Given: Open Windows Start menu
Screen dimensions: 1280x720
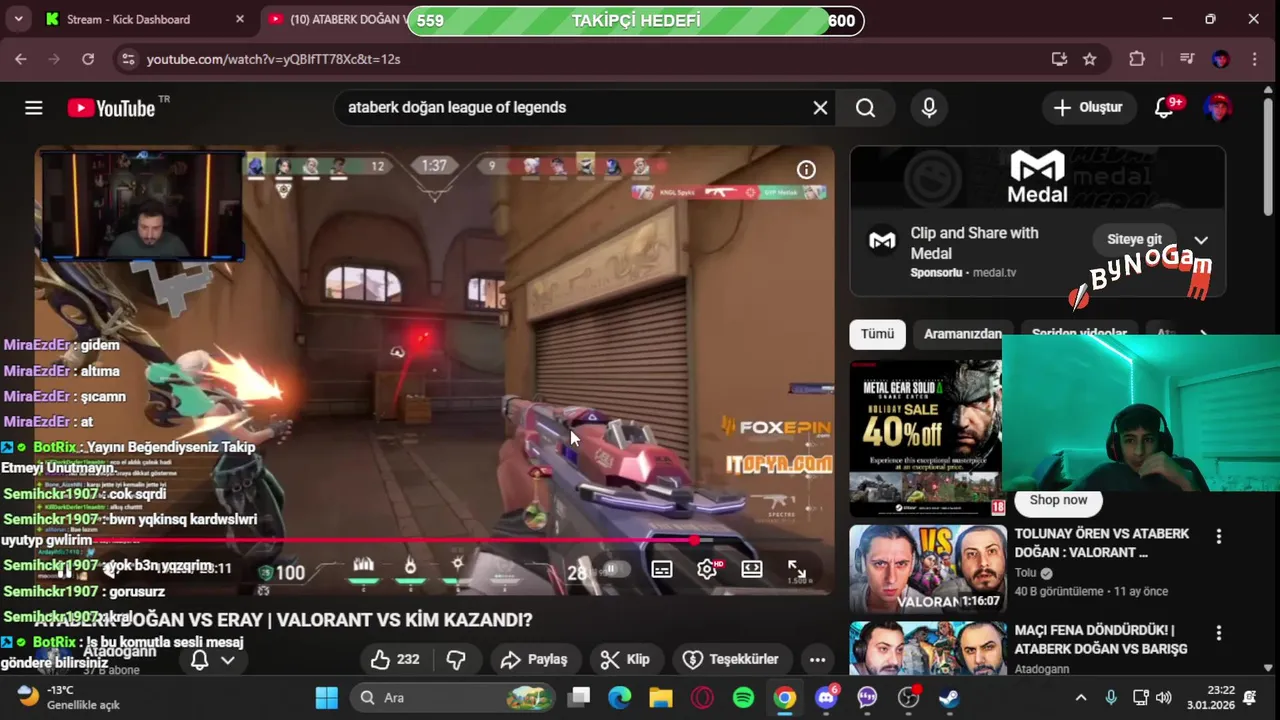Looking at the screenshot, I should coord(326,697).
